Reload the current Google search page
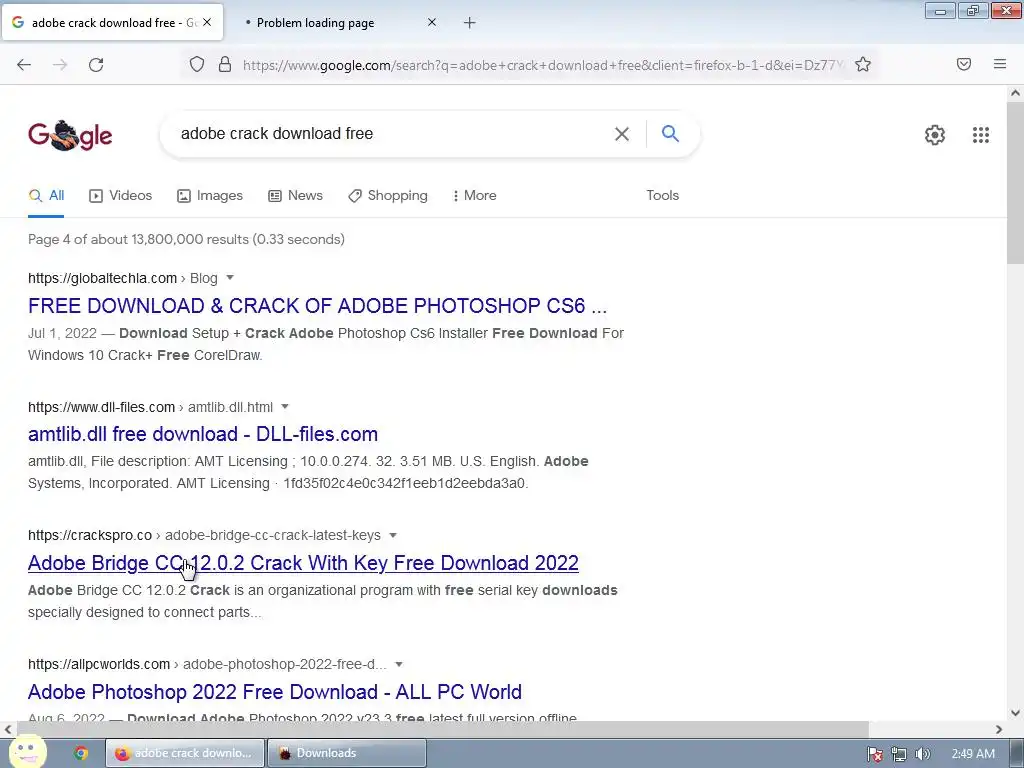The width and height of the screenshot is (1024, 768). [96, 65]
